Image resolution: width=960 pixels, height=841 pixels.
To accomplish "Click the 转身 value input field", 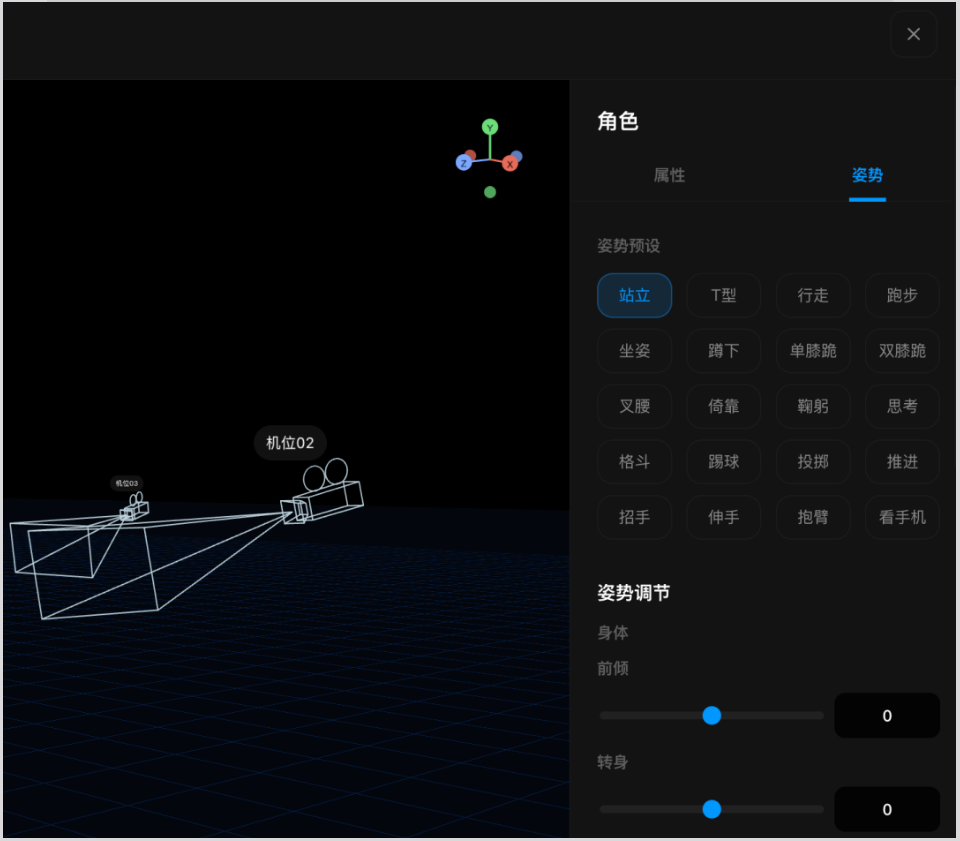I will (887, 809).
